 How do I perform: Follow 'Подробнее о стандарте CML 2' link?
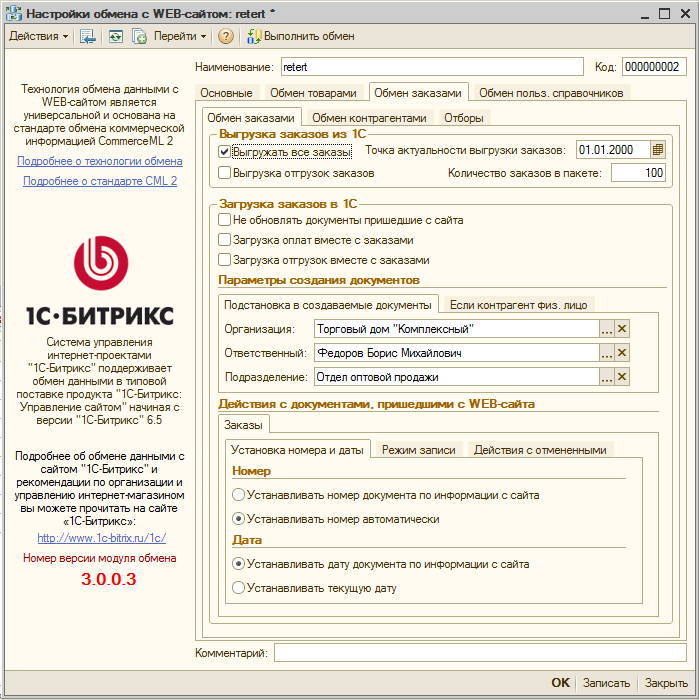[100, 181]
